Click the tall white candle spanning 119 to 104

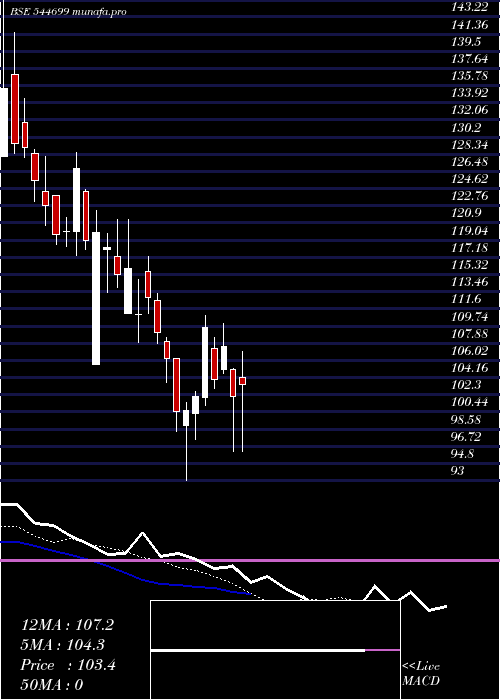pyautogui.click(x=96, y=298)
